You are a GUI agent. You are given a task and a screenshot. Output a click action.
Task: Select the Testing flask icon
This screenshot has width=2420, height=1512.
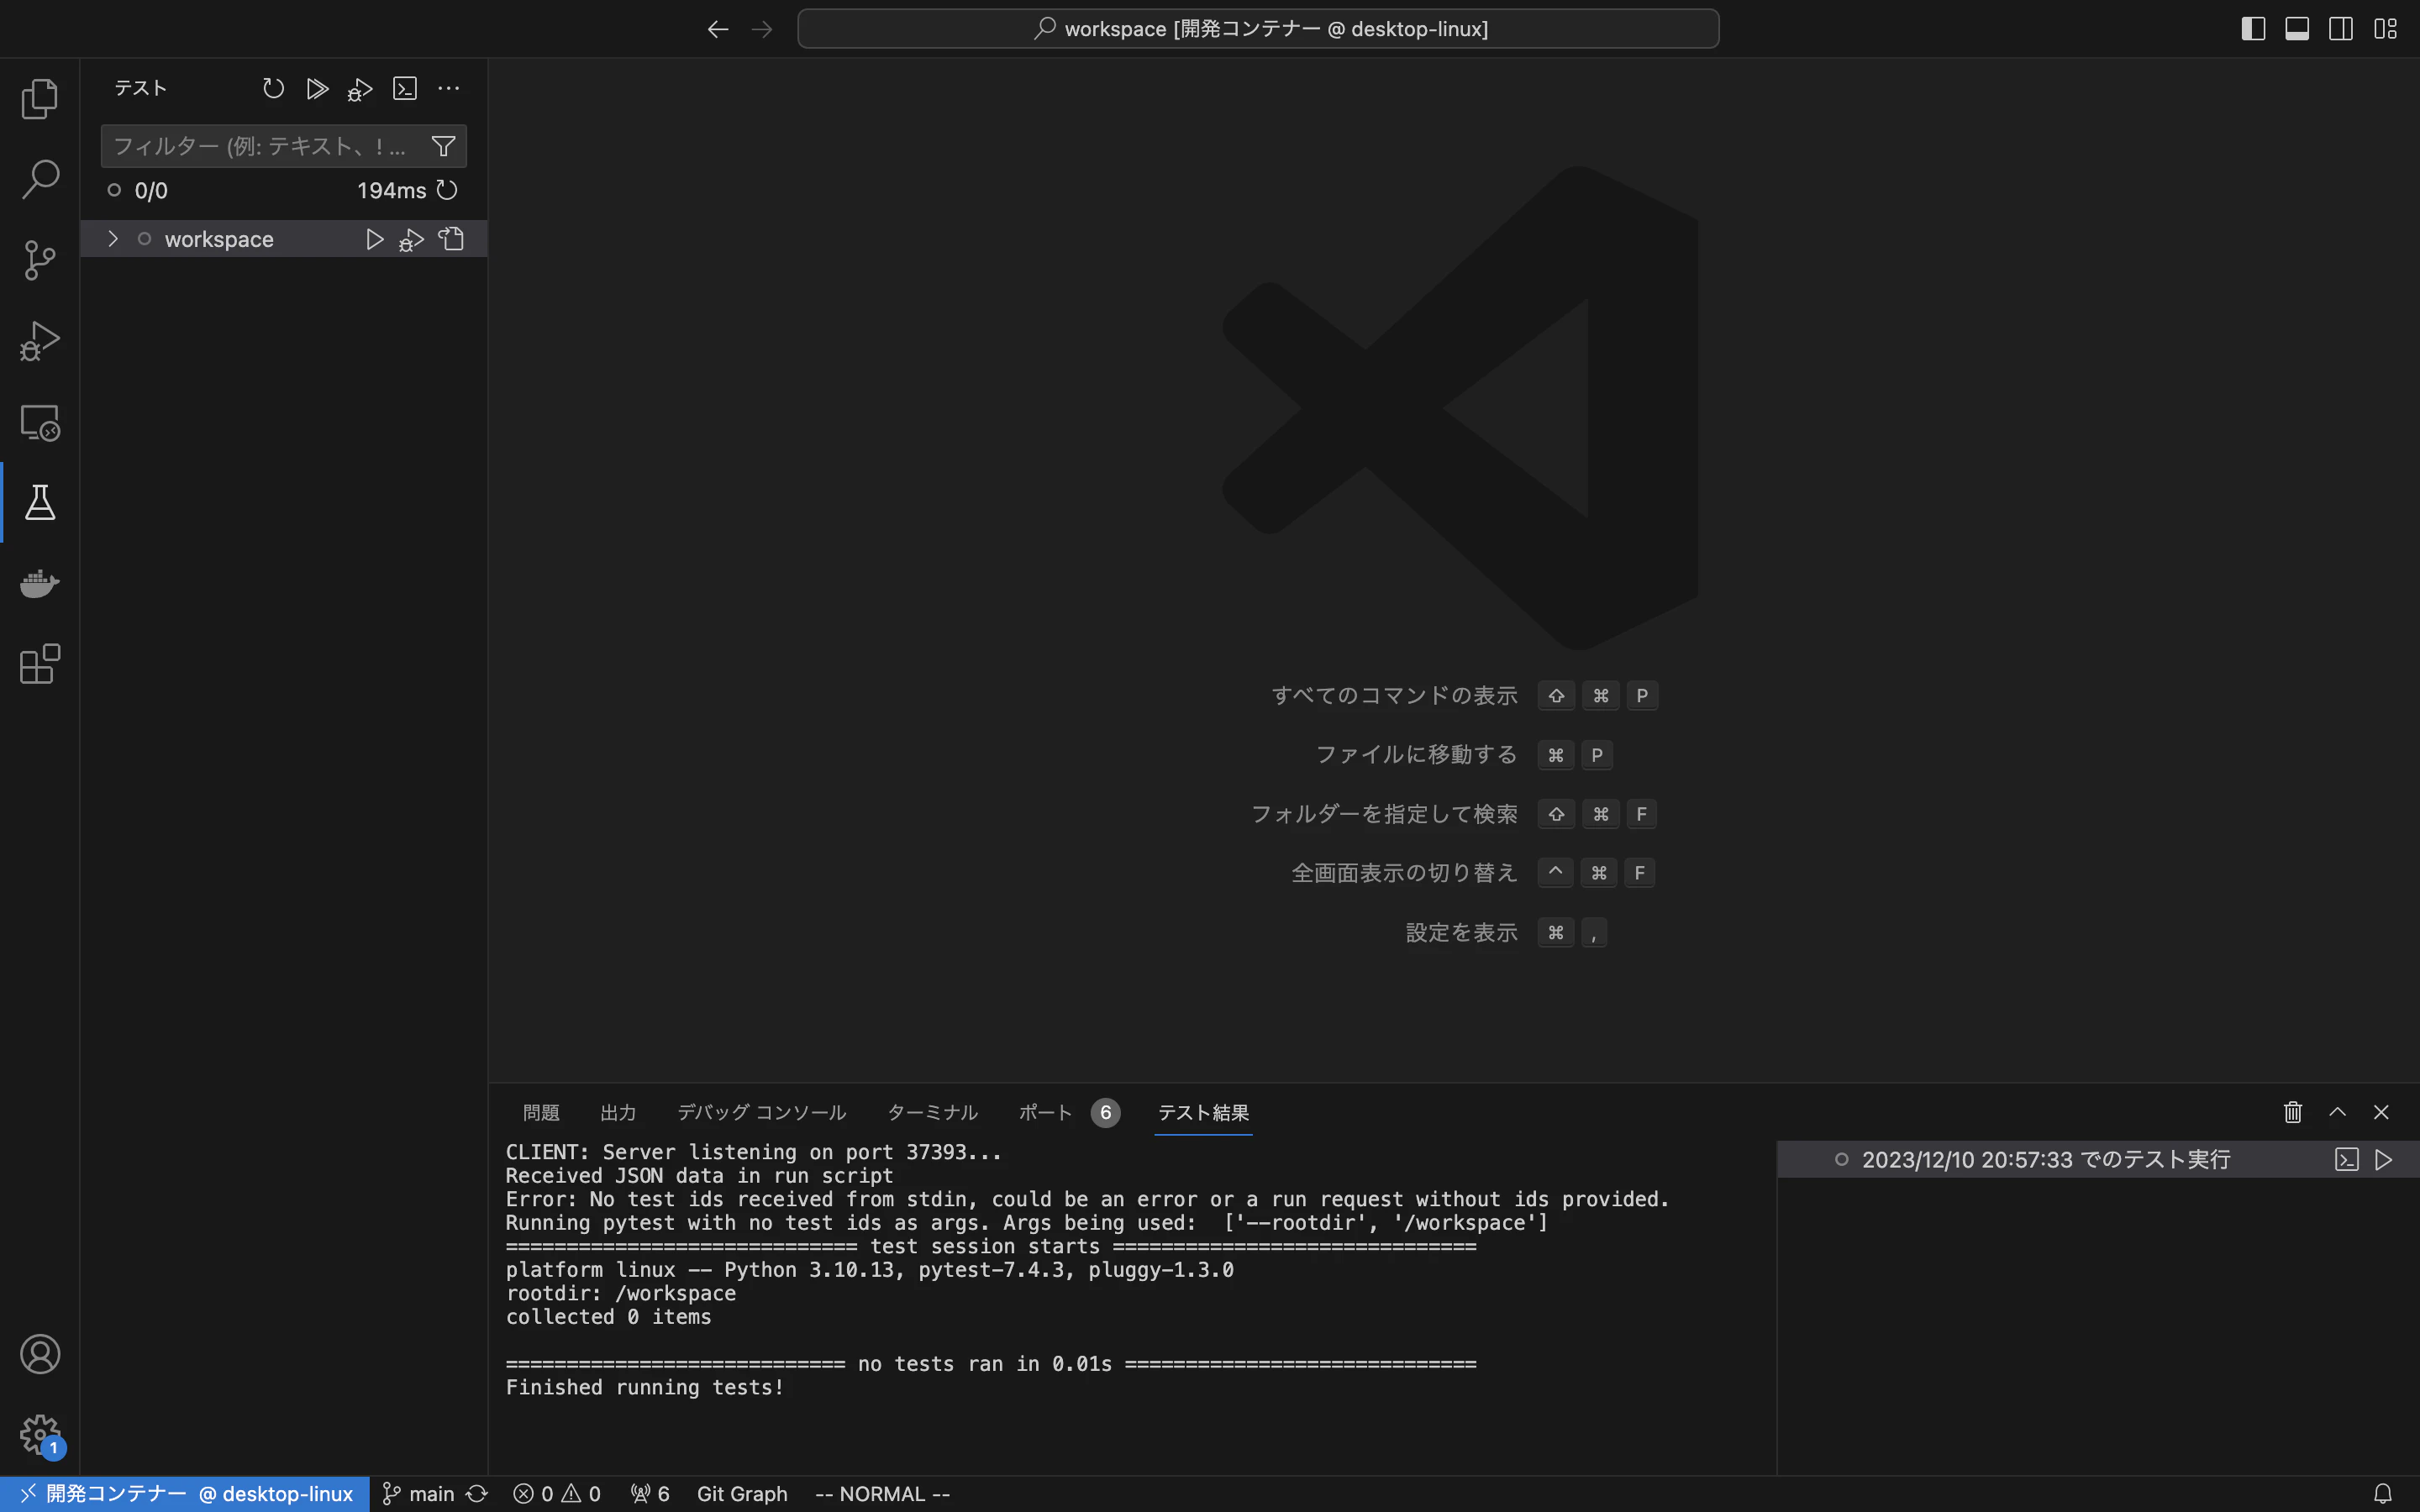(40, 502)
